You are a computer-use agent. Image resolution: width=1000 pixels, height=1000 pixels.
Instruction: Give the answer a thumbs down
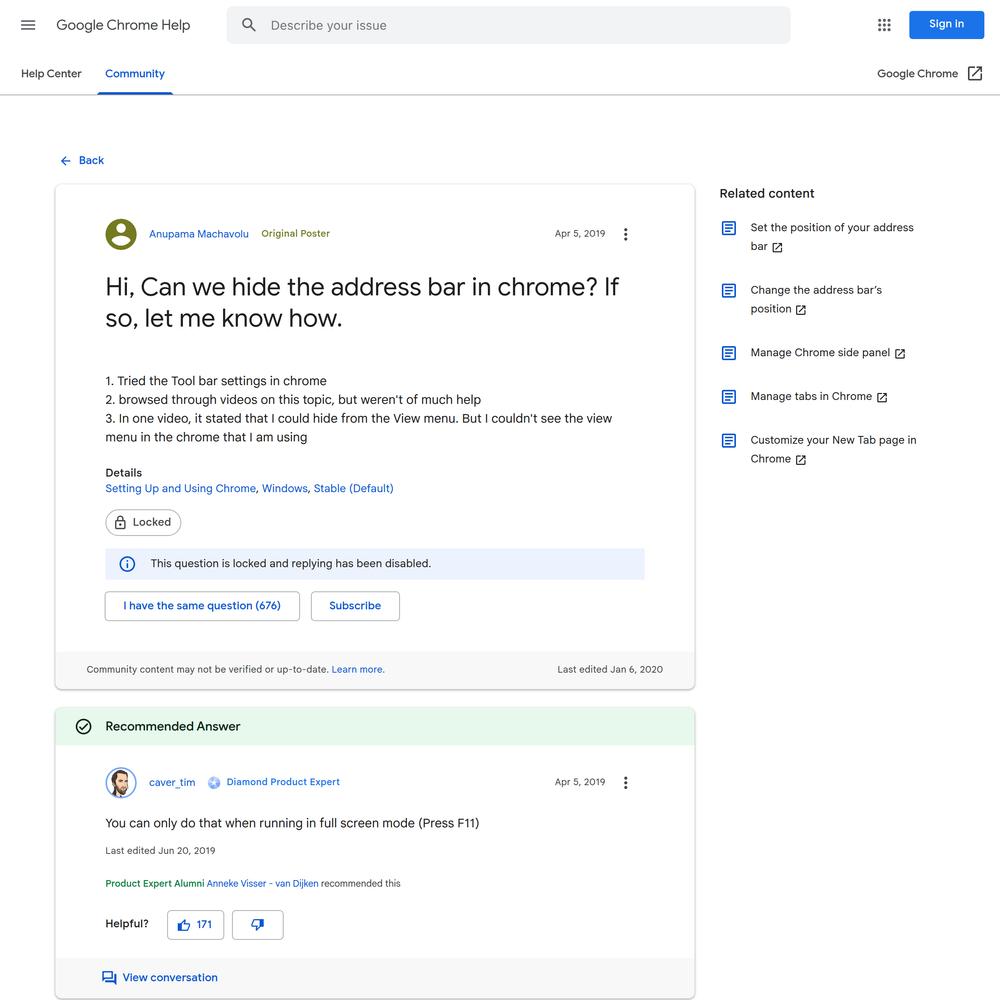258,924
